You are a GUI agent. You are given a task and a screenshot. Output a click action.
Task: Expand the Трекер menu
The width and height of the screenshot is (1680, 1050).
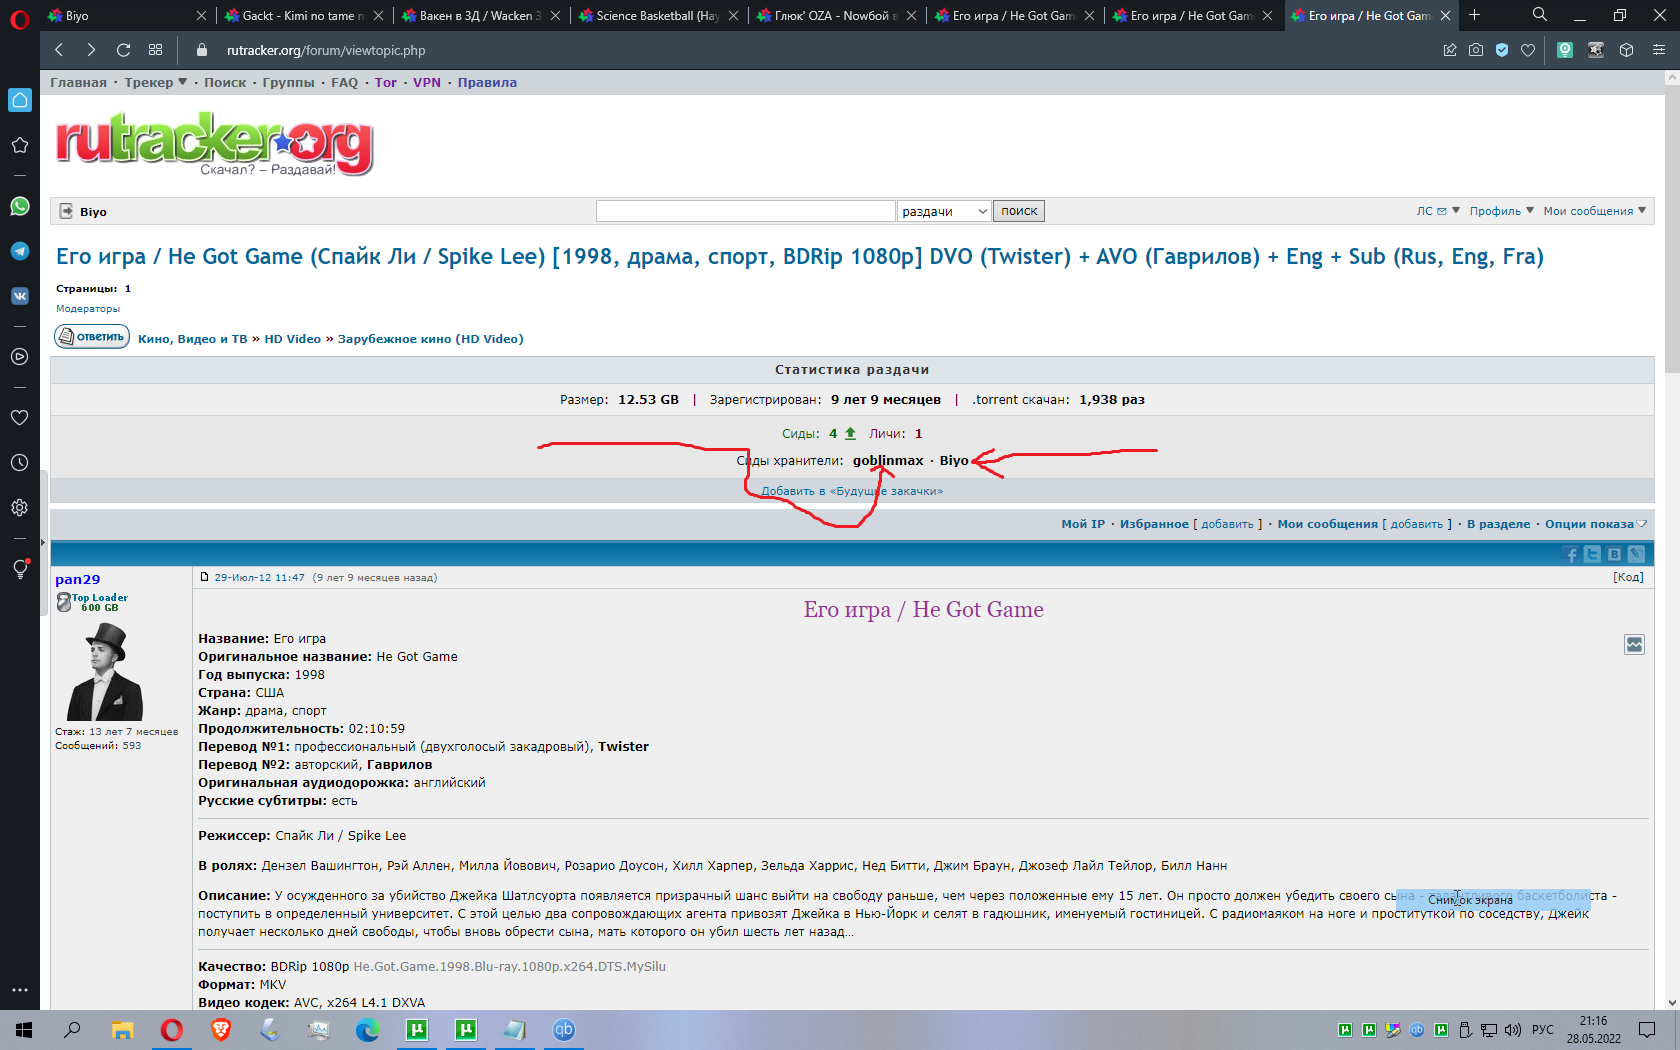(x=156, y=83)
